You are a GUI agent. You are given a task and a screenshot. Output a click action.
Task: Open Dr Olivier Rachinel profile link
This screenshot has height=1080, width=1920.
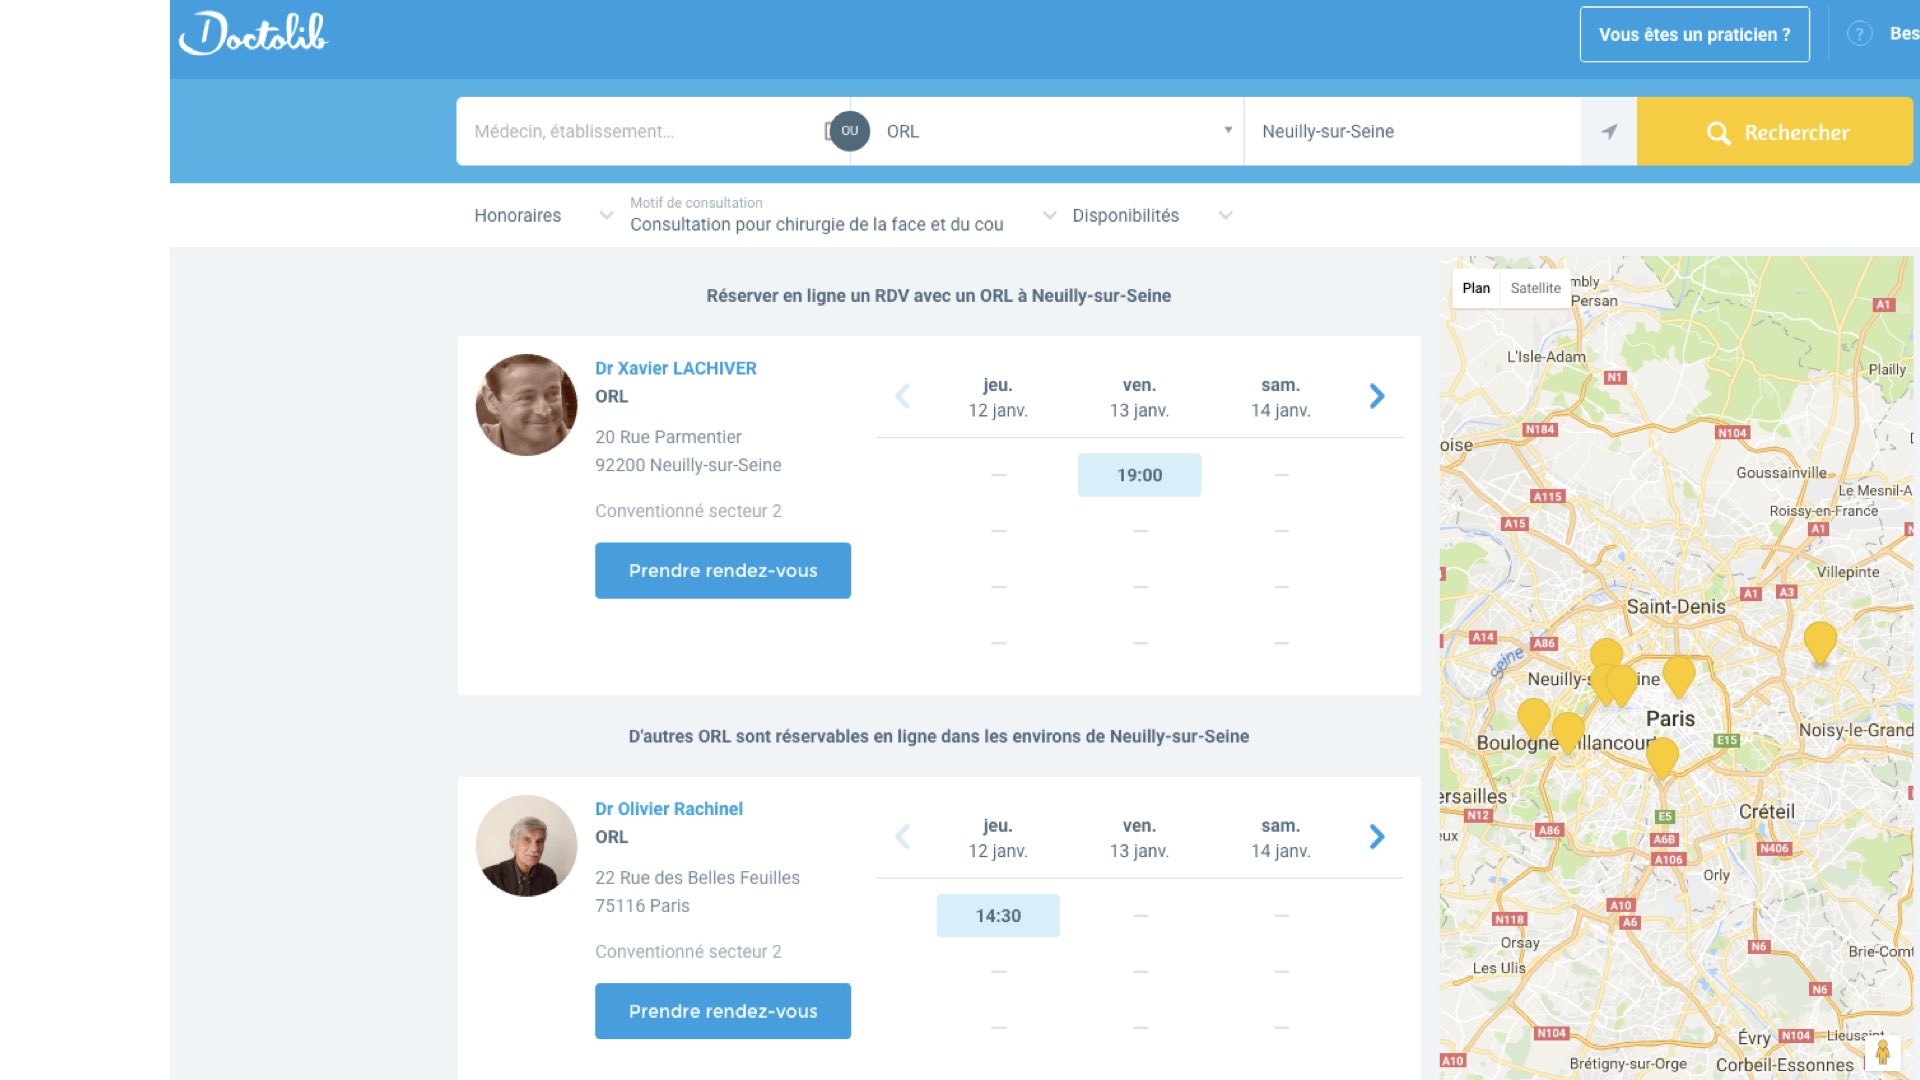(669, 809)
